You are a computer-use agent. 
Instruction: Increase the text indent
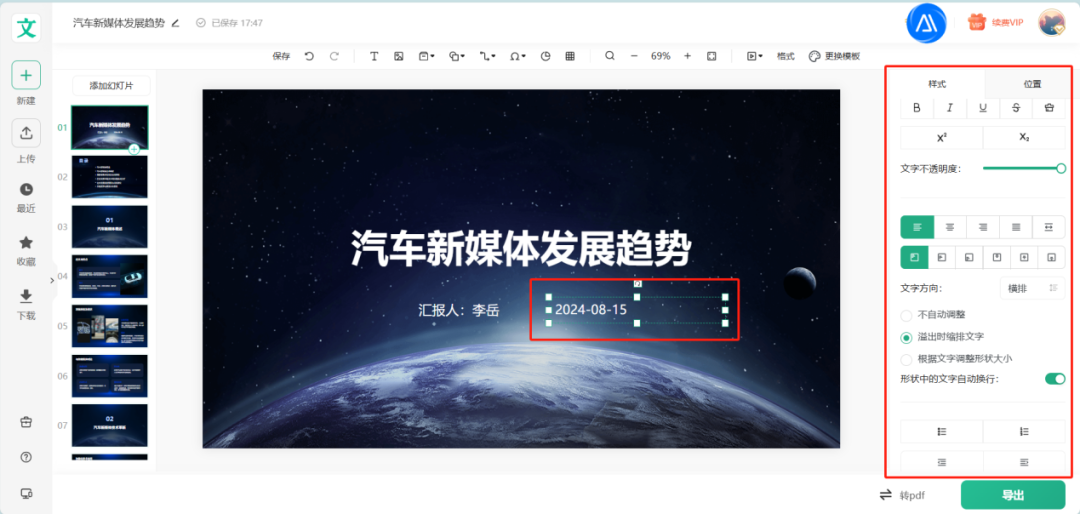click(1024, 462)
